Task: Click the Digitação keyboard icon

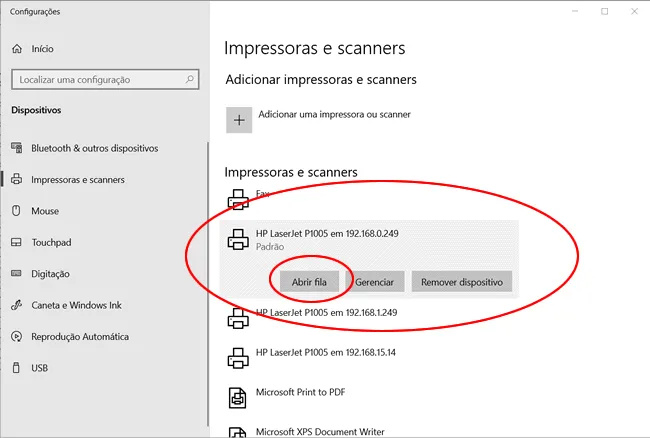Action: click(16, 273)
